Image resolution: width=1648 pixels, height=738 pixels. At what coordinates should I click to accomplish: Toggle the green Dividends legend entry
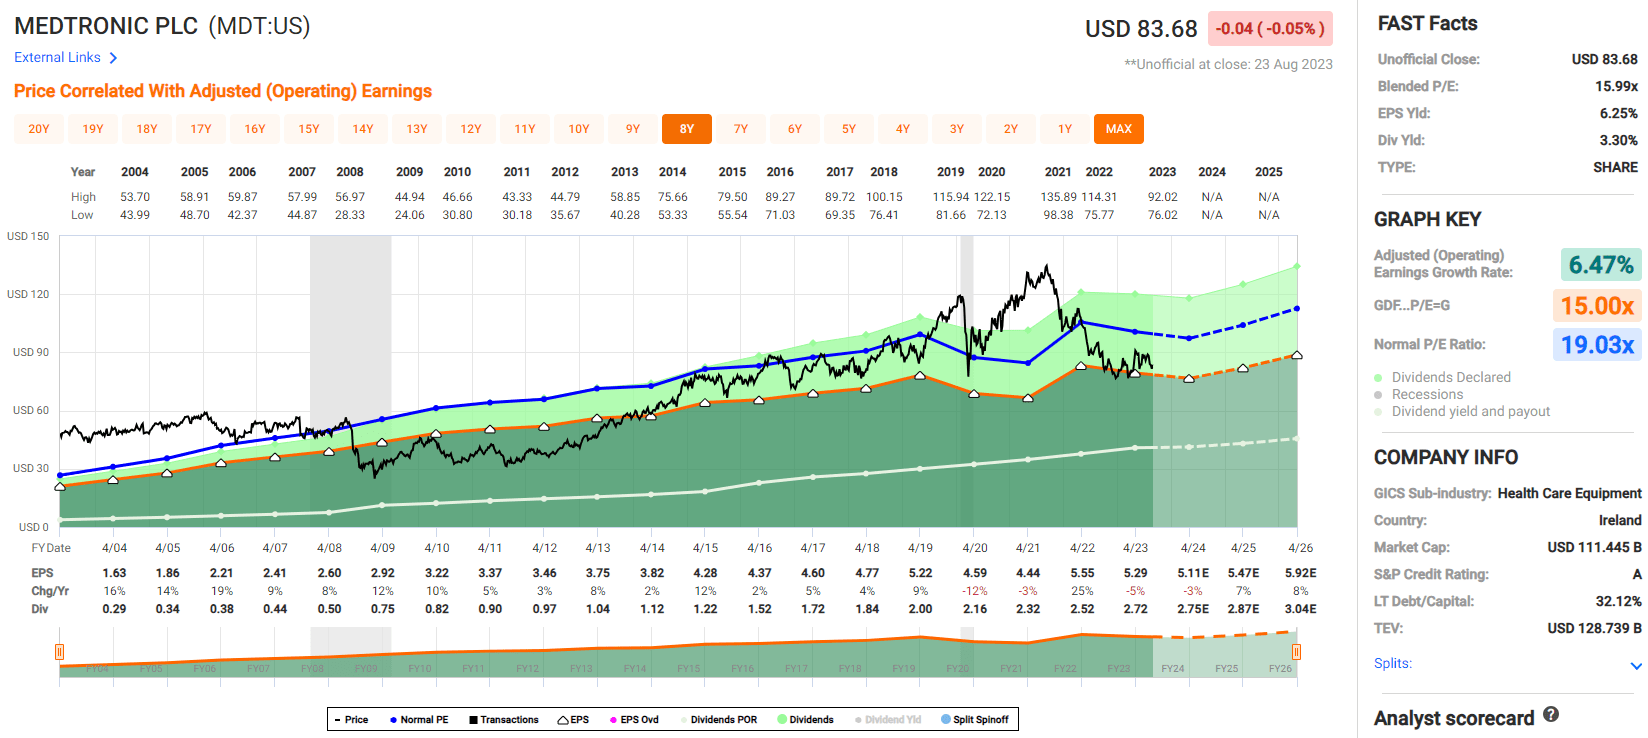click(x=805, y=720)
